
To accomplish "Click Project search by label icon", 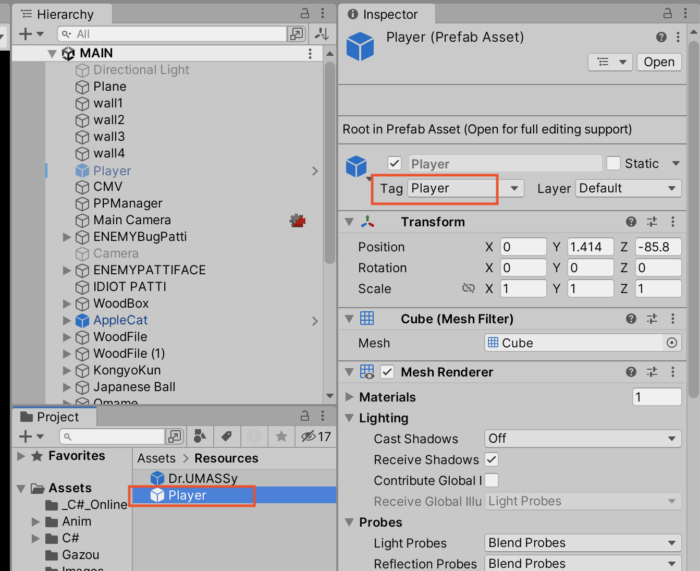I will pos(226,436).
